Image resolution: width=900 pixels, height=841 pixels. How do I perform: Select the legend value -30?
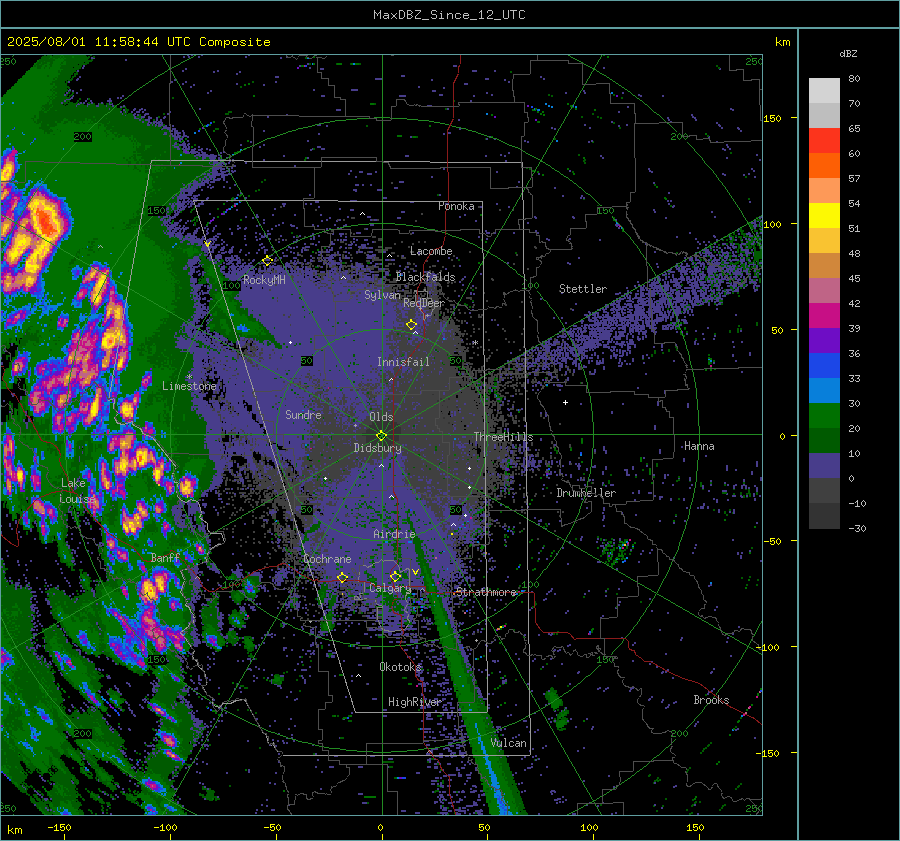pyautogui.click(x=856, y=528)
